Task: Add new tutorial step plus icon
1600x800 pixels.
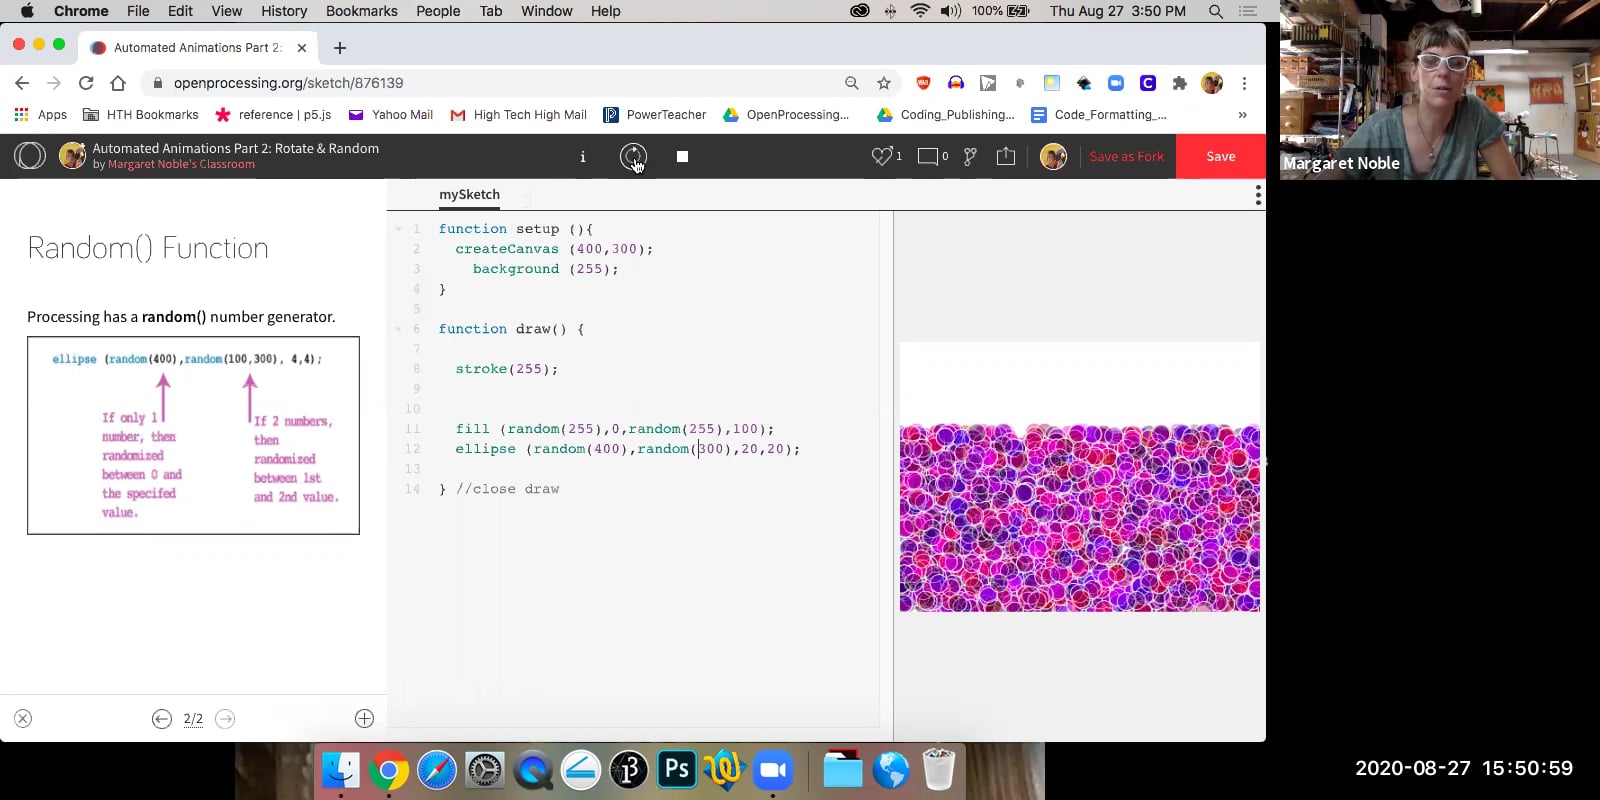Action: (x=364, y=719)
